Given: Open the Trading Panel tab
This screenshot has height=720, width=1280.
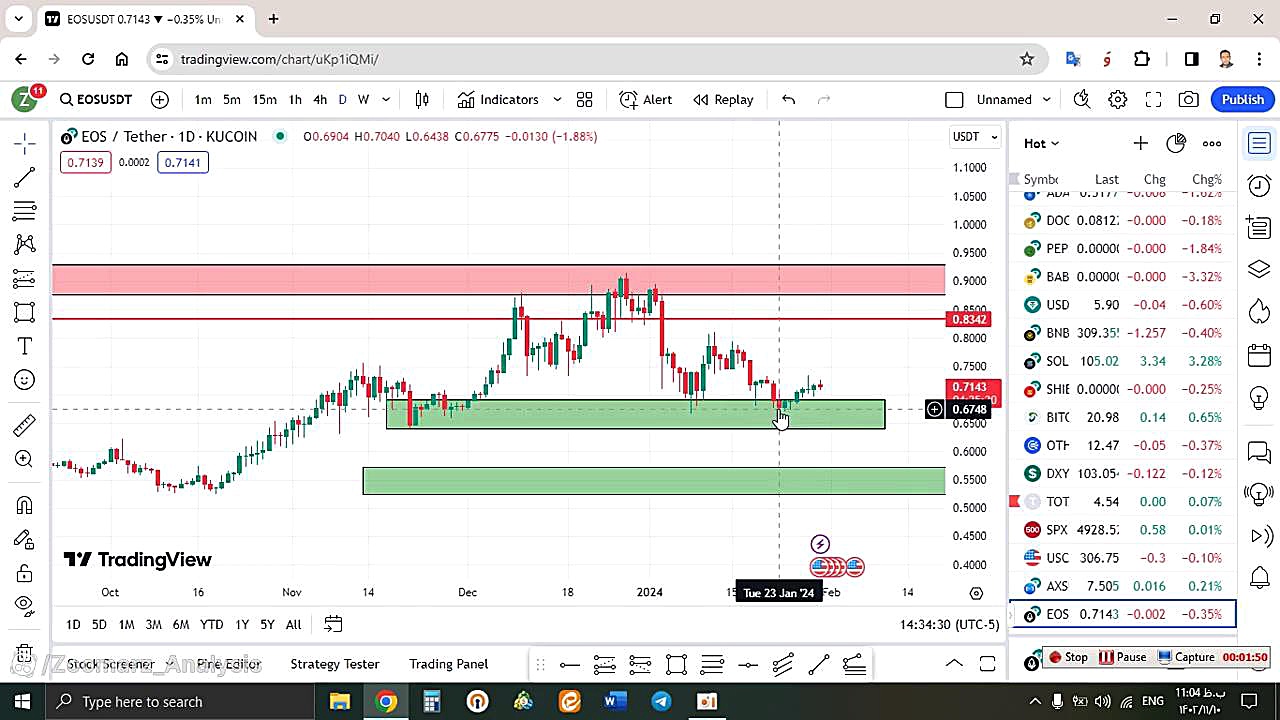Looking at the screenshot, I should pyautogui.click(x=449, y=664).
